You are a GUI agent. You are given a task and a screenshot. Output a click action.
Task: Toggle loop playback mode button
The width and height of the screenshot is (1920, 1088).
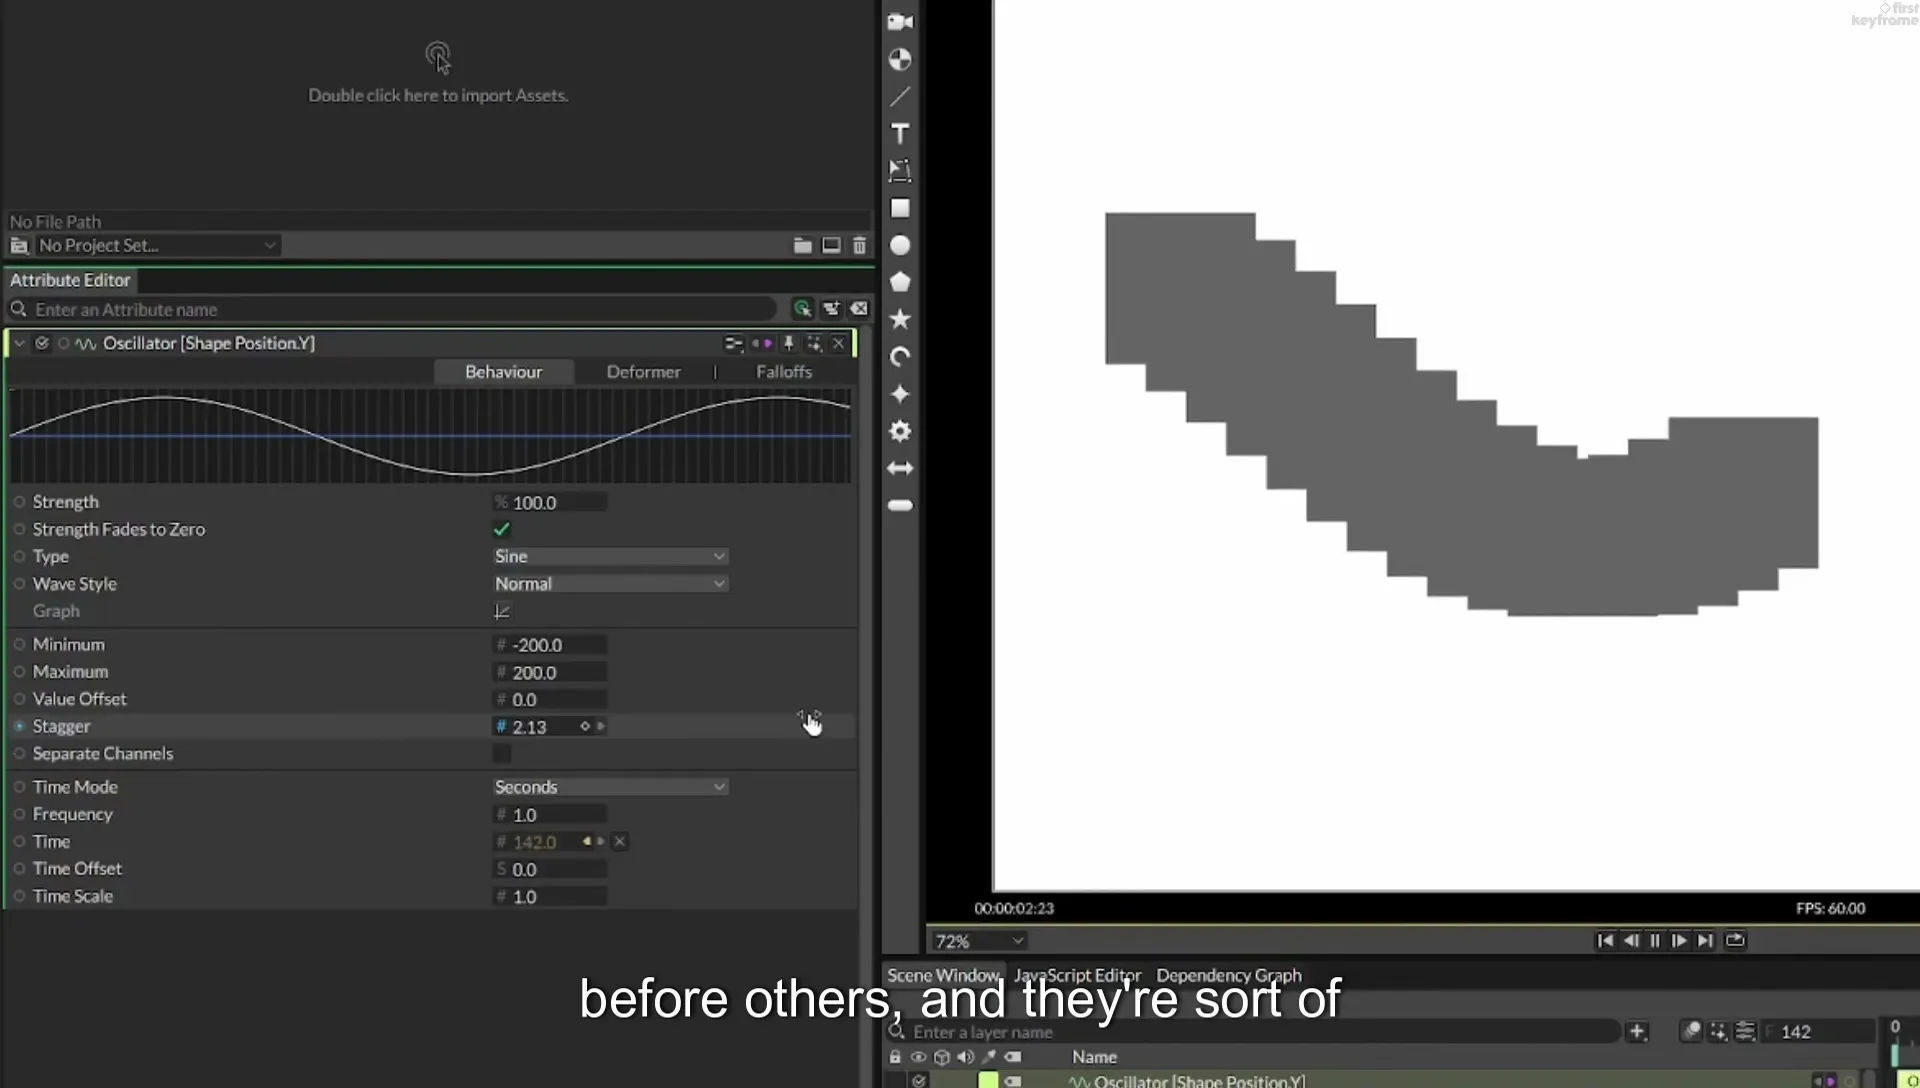pyautogui.click(x=1735, y=941)
